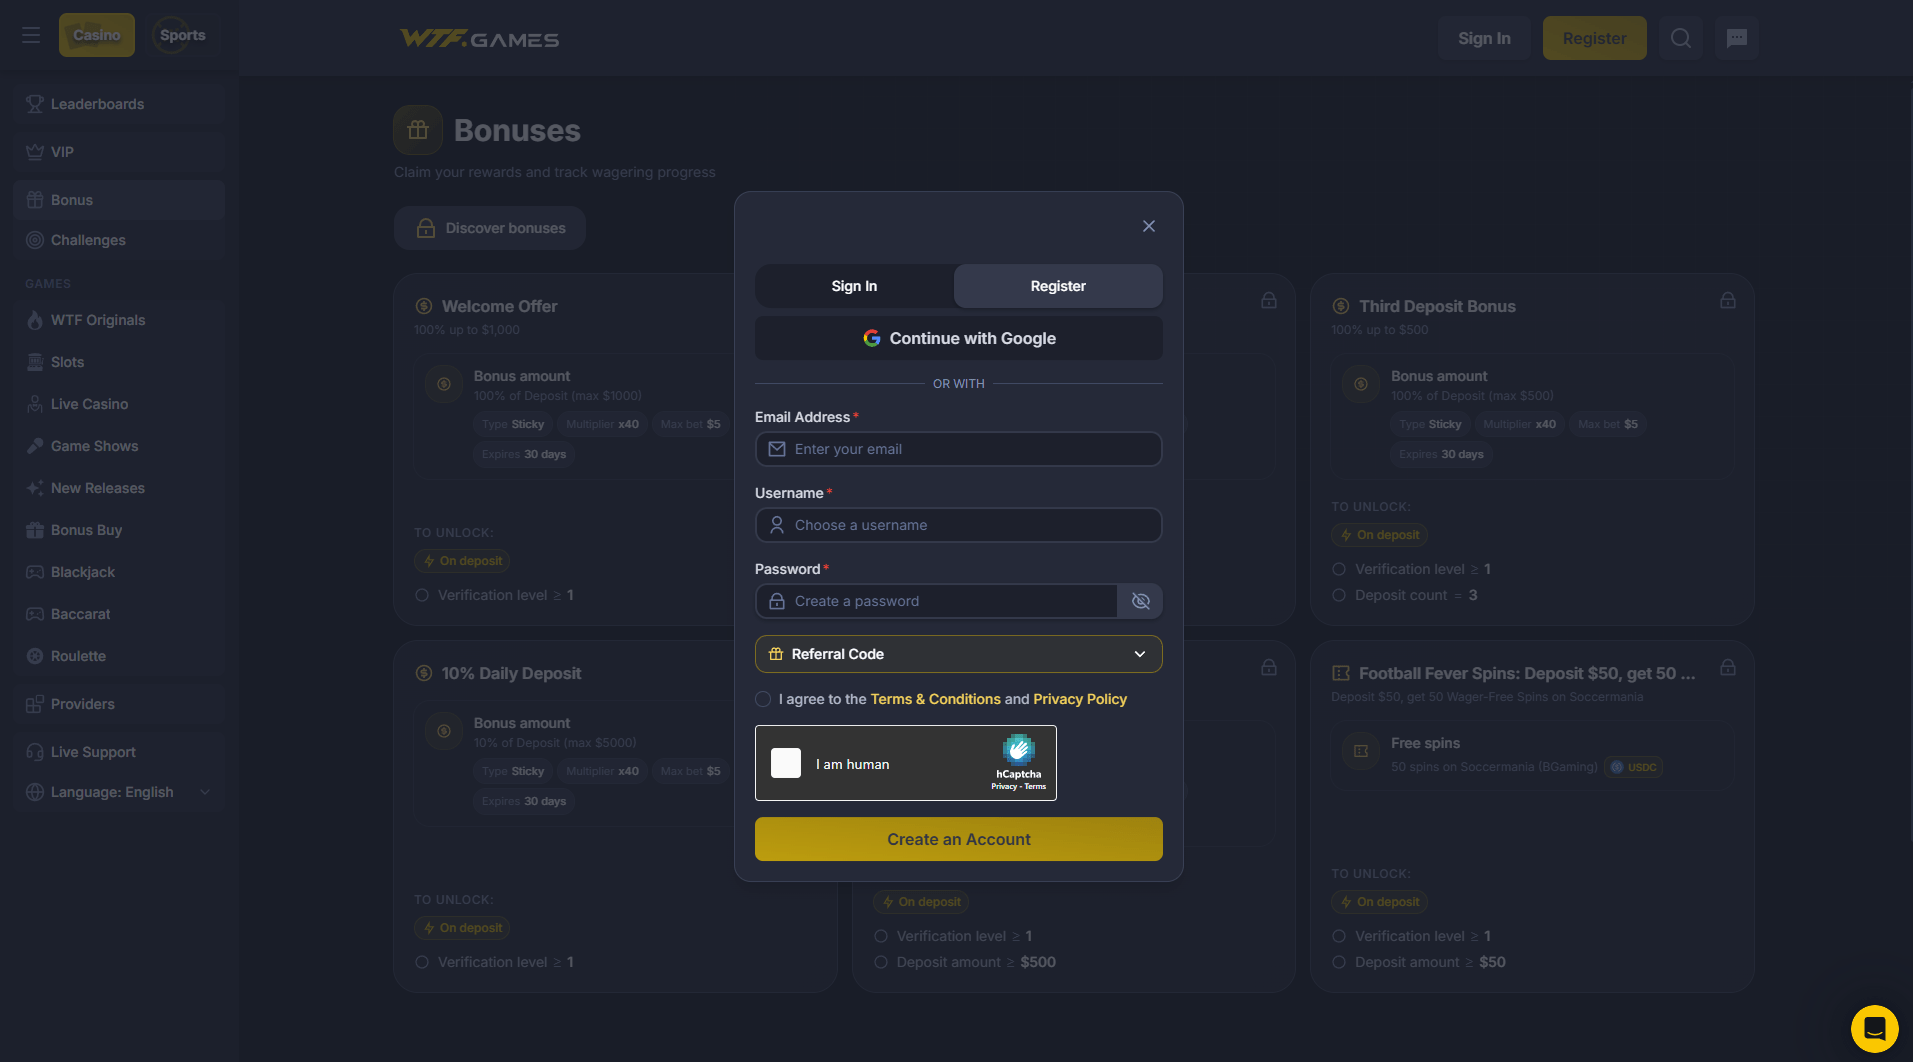Click the Live Support headset icon
Viewport: 1913px width, 1062px height.
click(x=35, y=752)
